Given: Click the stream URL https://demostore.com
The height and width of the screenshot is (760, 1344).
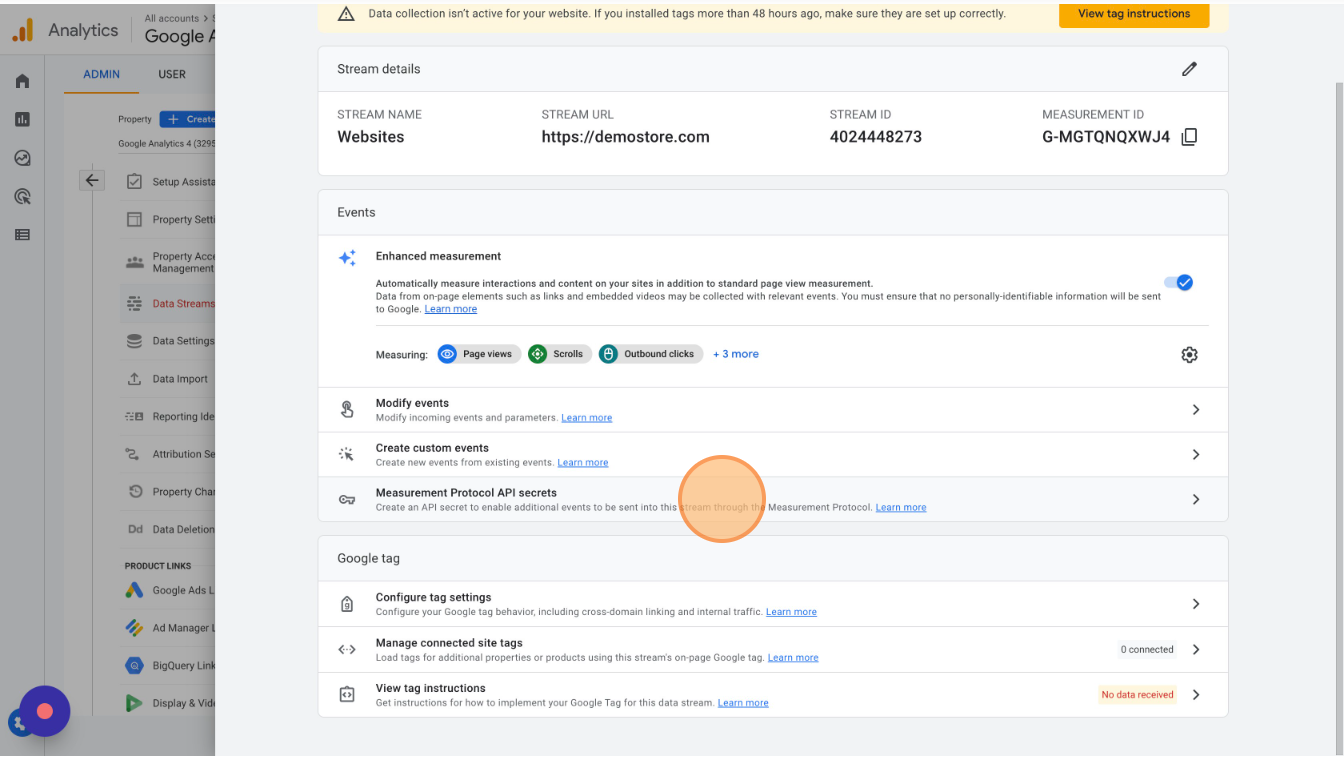Looking at the screenshot, I should click(x=626, y=137).
